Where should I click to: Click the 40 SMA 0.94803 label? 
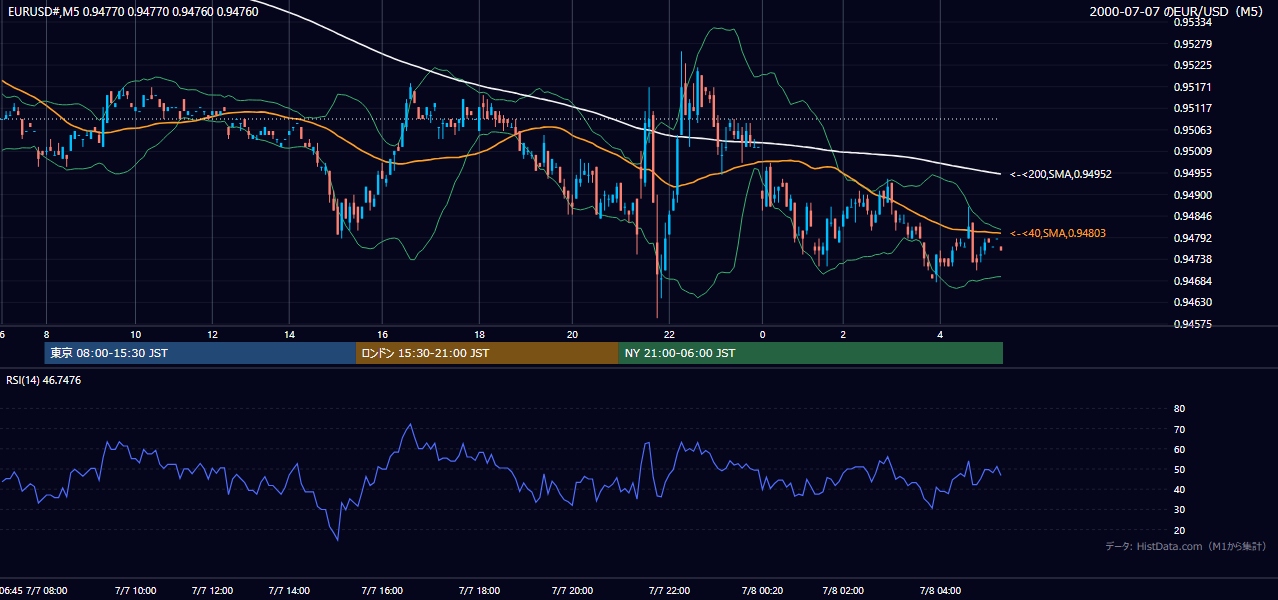(1058, 233)
